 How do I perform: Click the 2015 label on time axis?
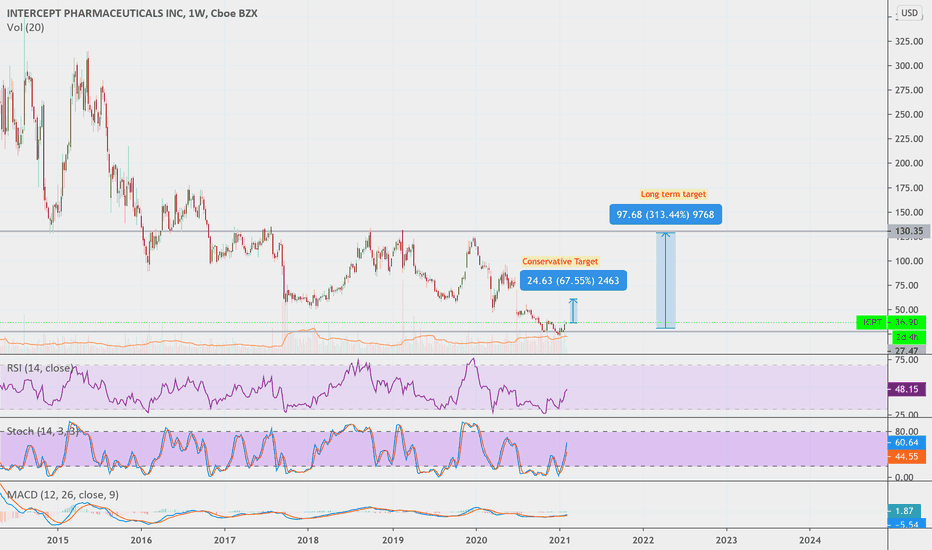(58, 540)
